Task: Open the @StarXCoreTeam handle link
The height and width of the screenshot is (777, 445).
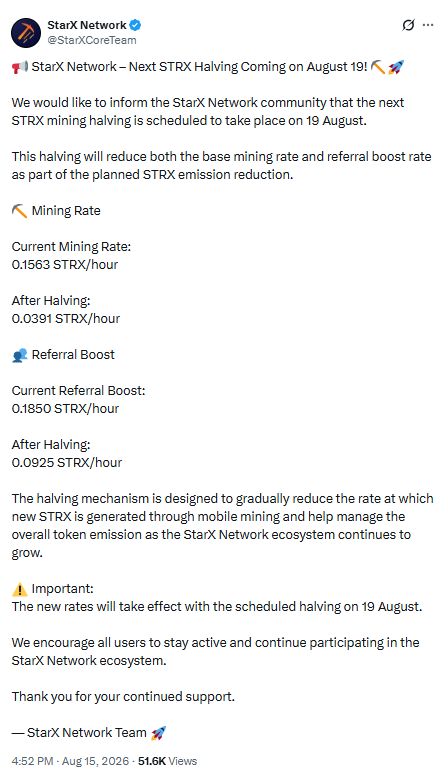Action: point(92,40)
